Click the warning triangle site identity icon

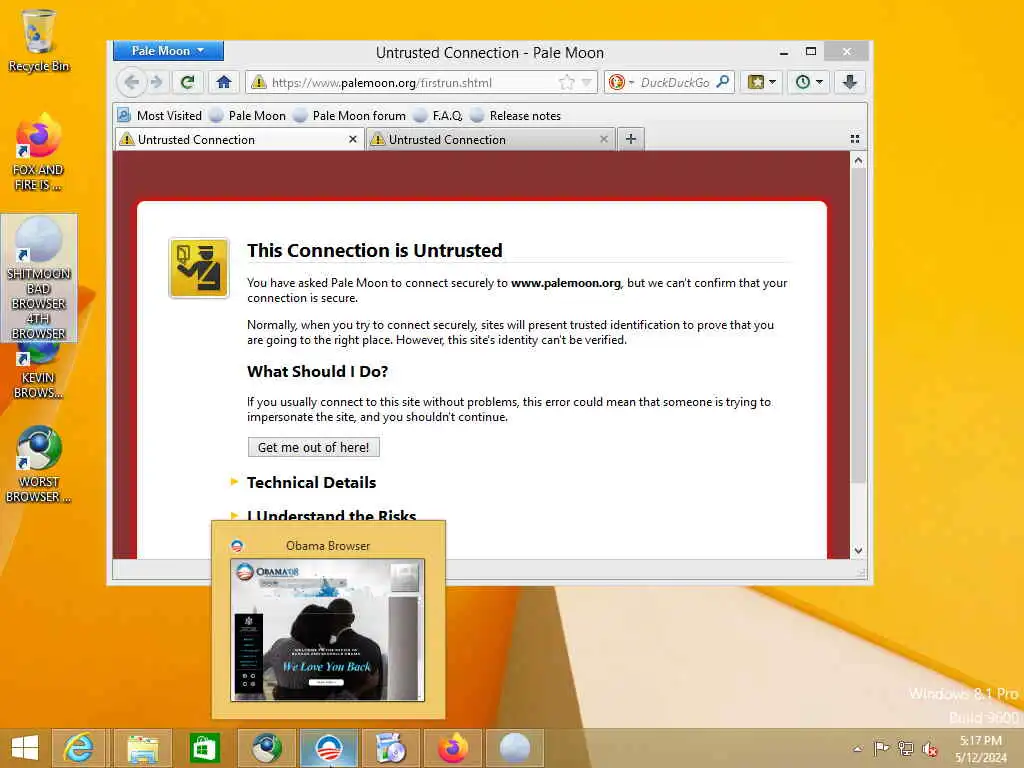259,82
